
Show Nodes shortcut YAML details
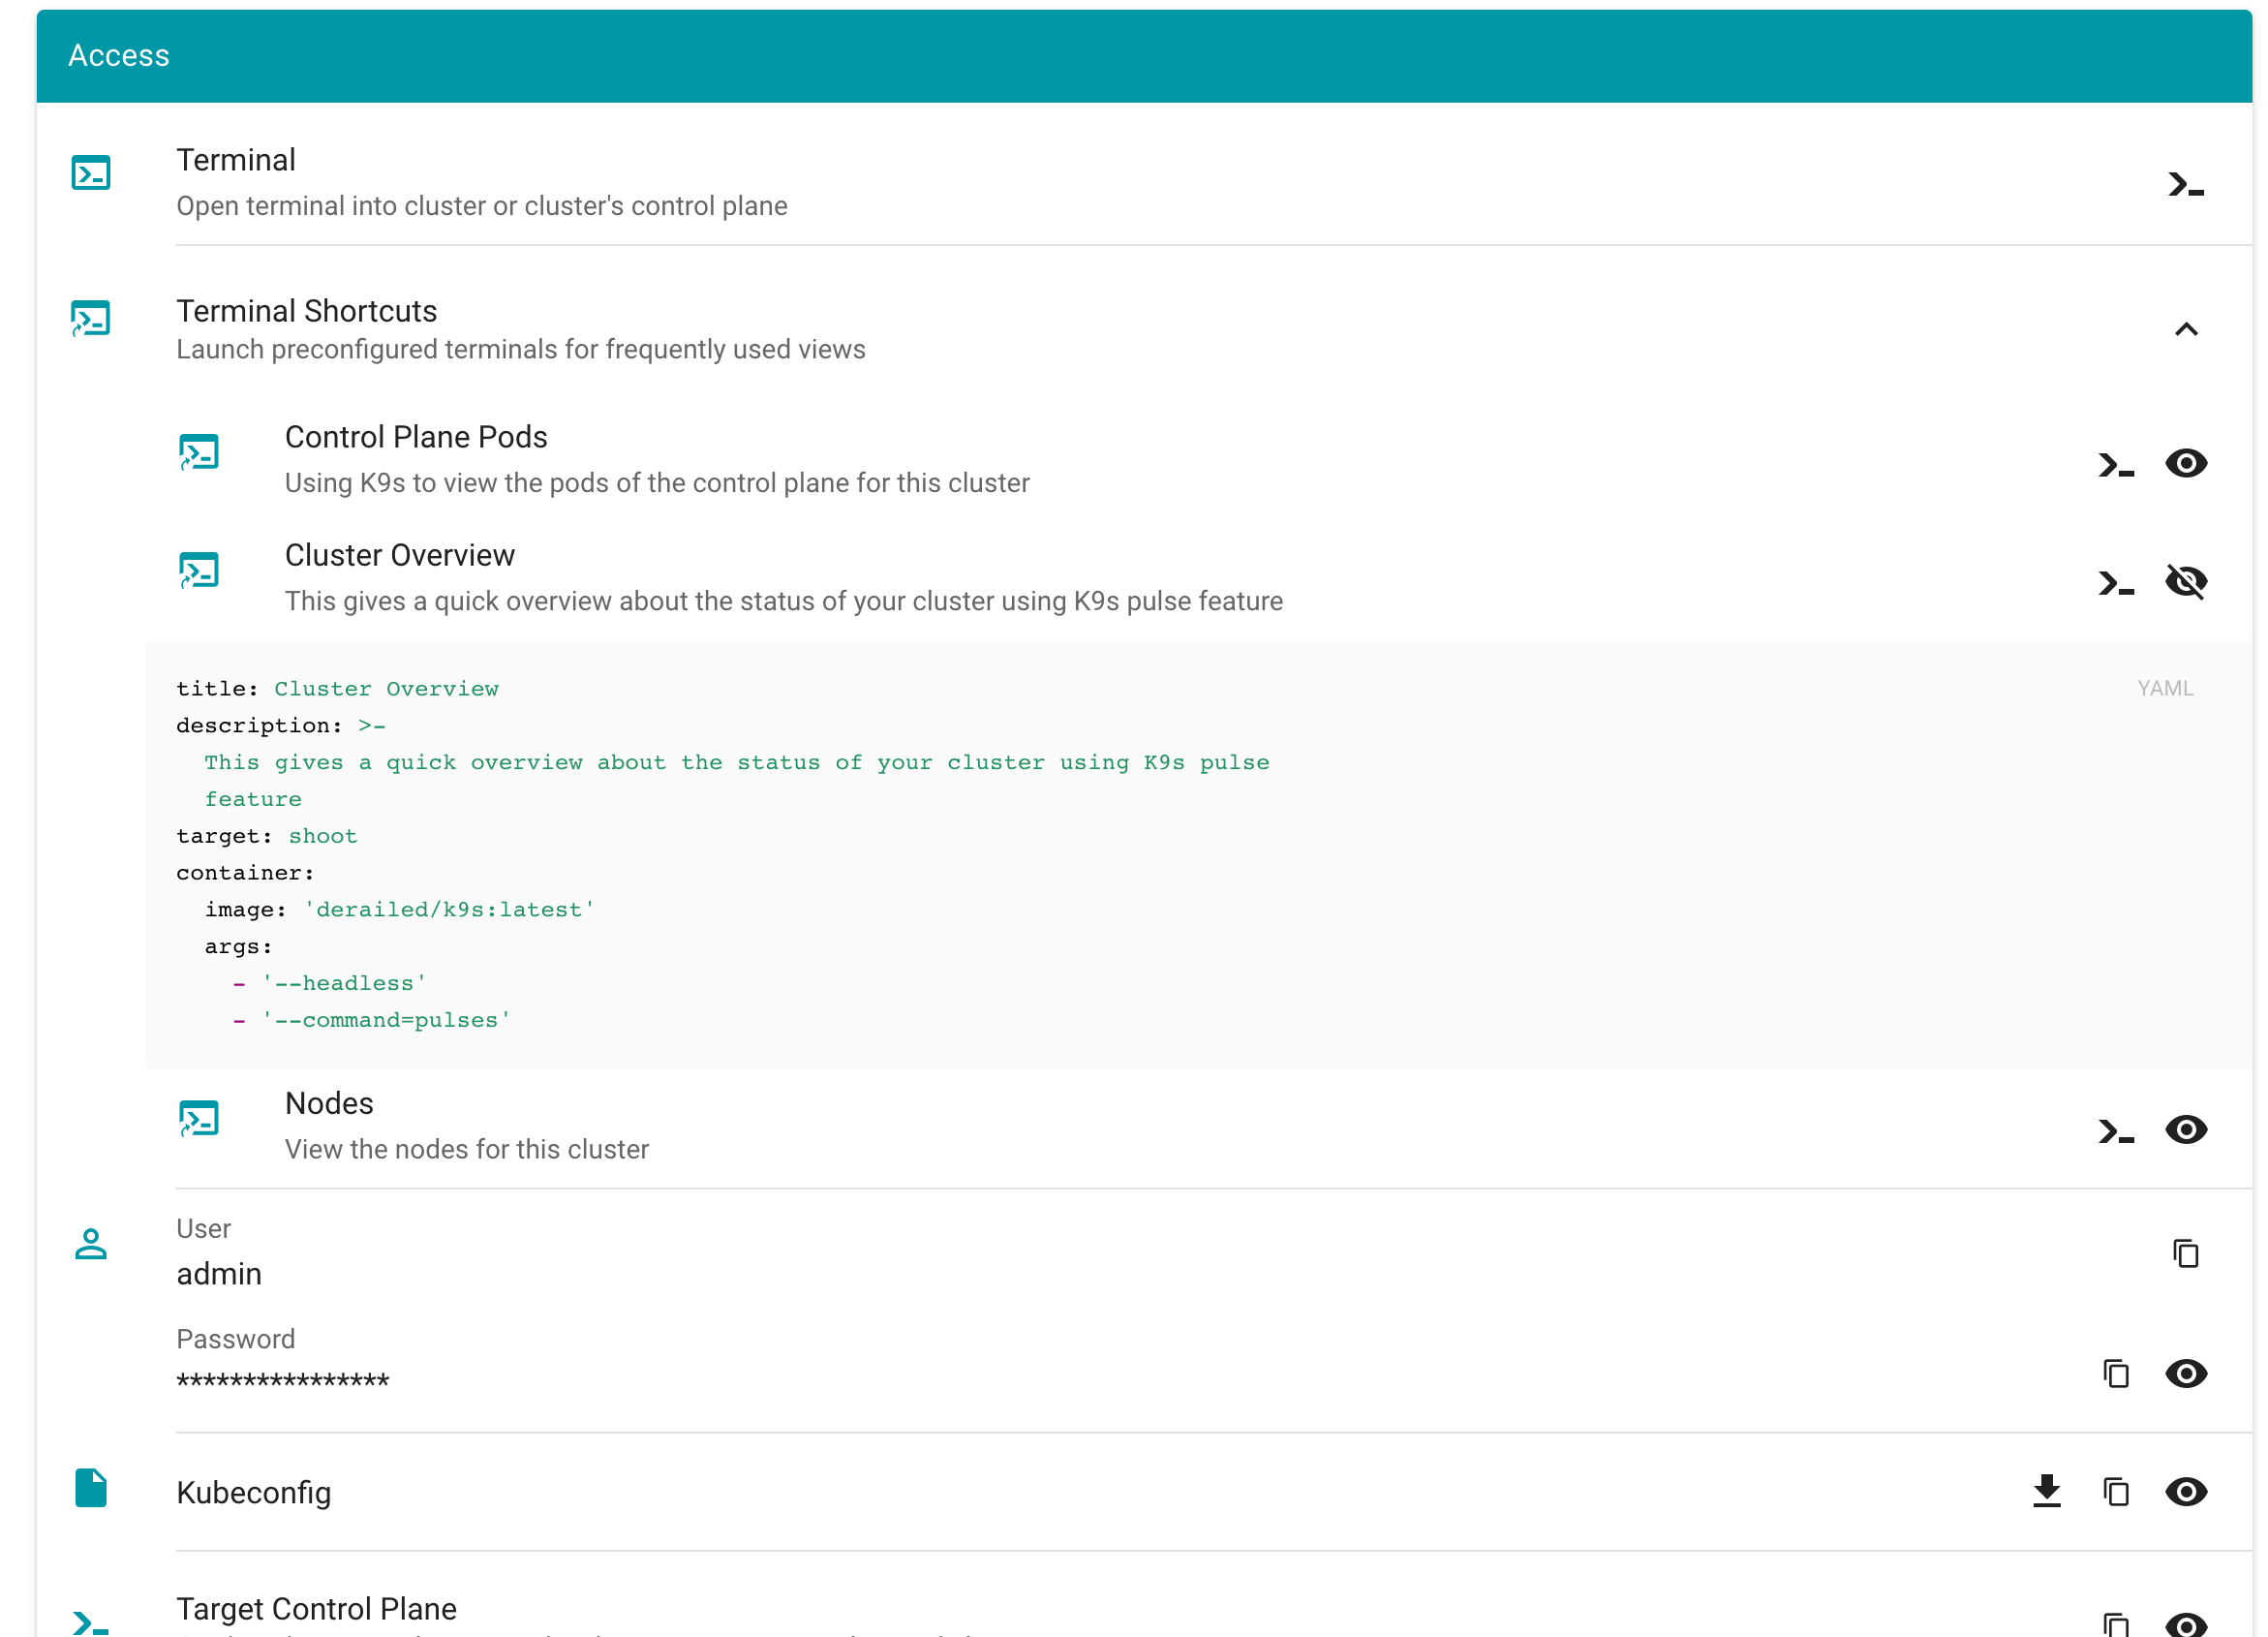pos(2185,1130)
